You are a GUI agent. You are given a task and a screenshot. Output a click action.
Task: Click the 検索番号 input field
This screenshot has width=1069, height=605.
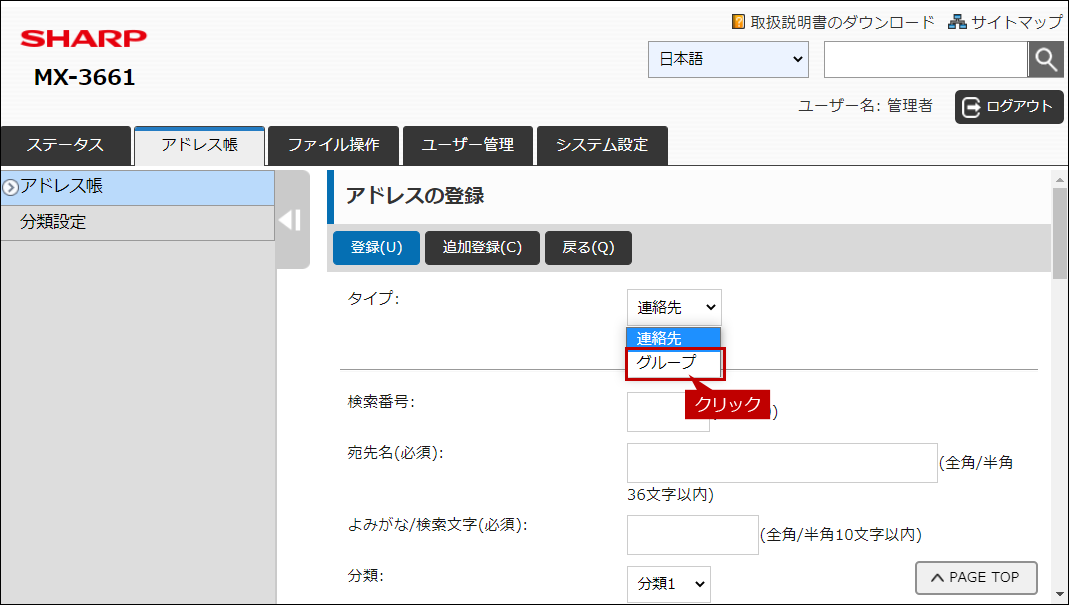tap(668, 412)
